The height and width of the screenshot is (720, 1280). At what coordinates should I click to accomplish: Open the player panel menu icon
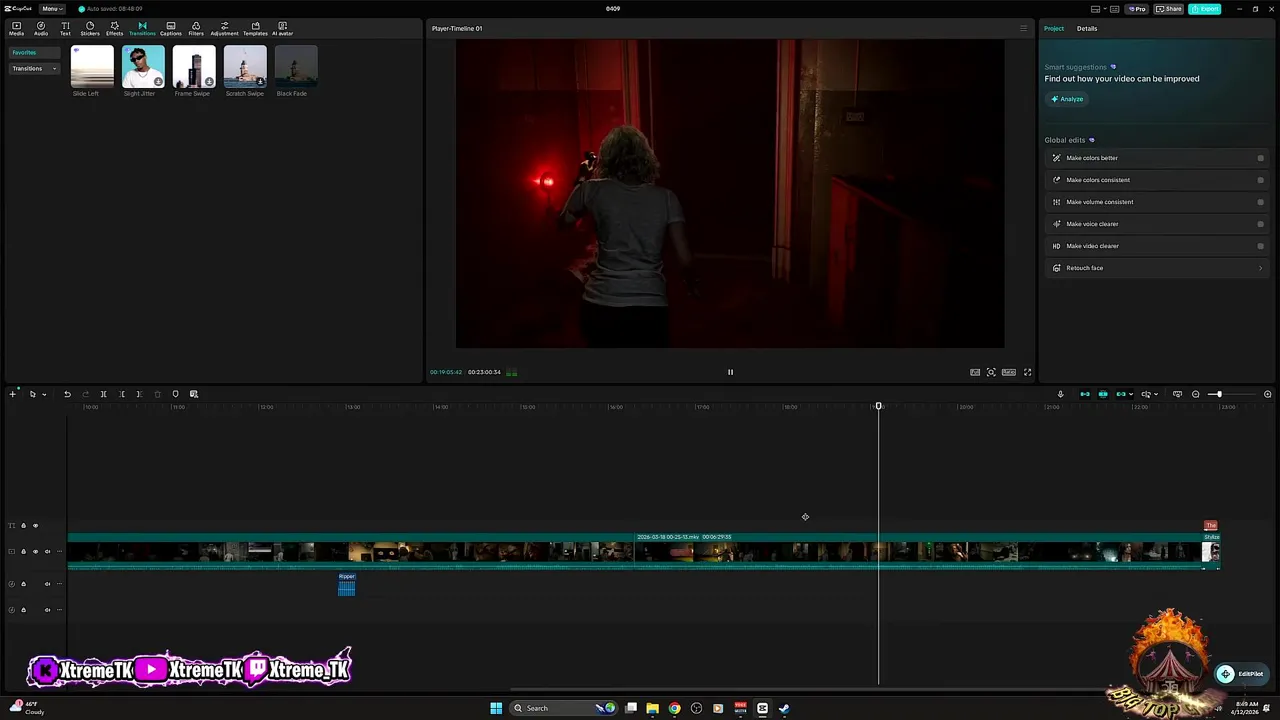pos(1023,28)
